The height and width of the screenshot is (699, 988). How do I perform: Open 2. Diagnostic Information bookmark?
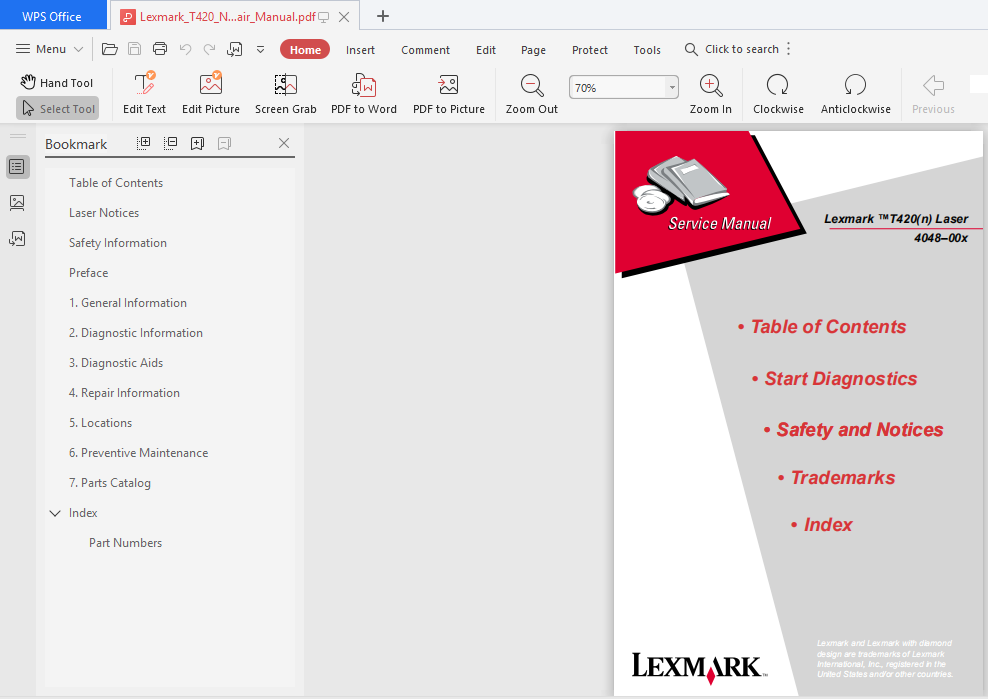135,333
